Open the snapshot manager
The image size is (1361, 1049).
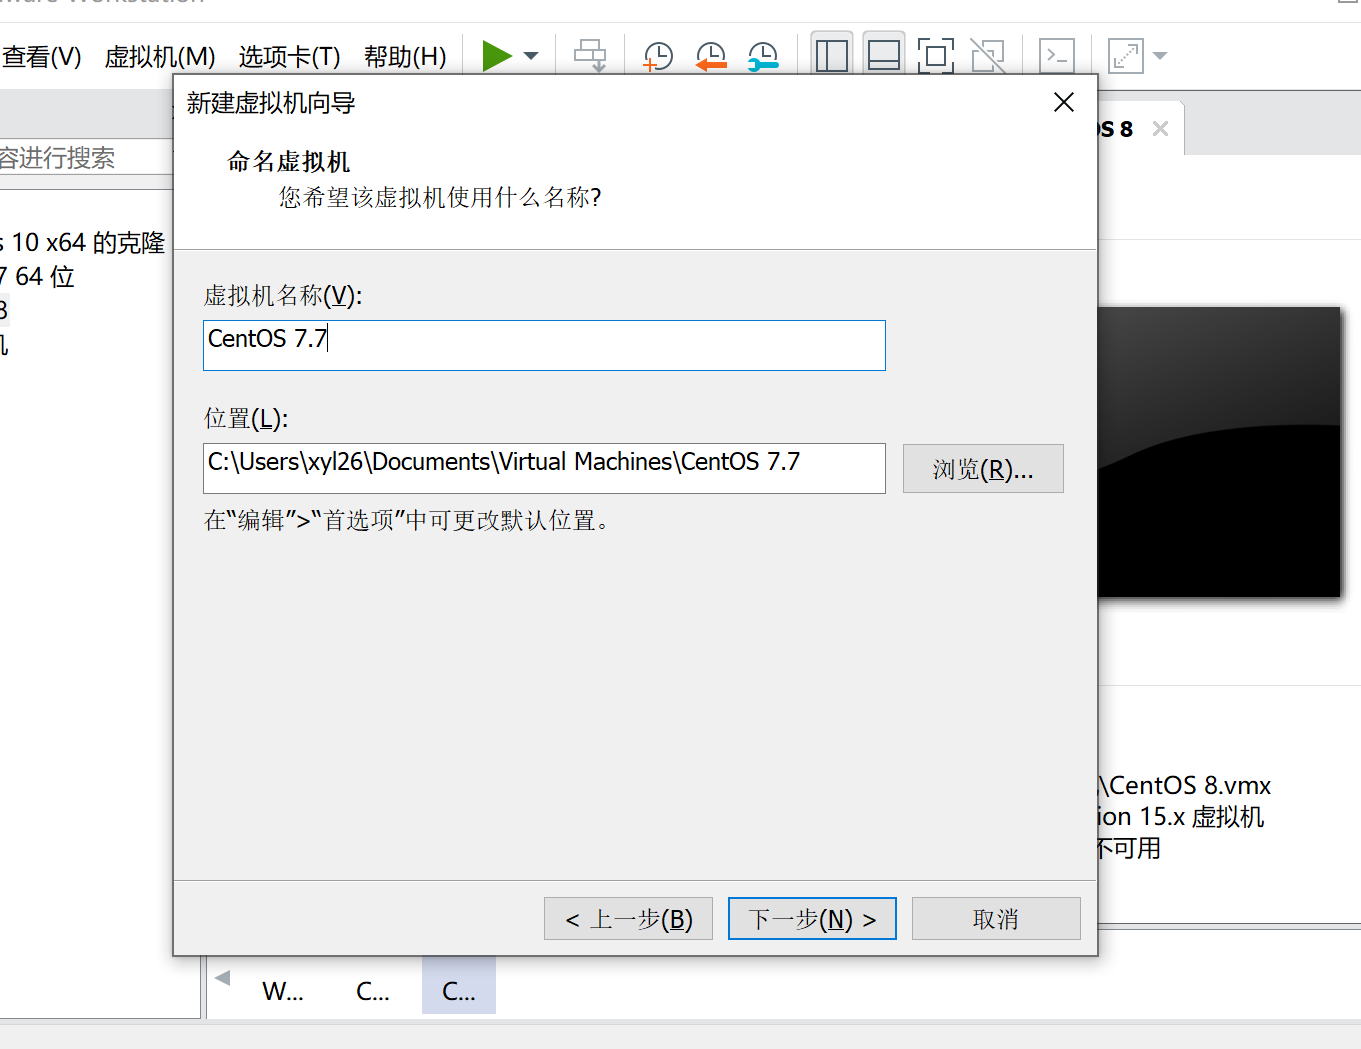pos(762,56)
